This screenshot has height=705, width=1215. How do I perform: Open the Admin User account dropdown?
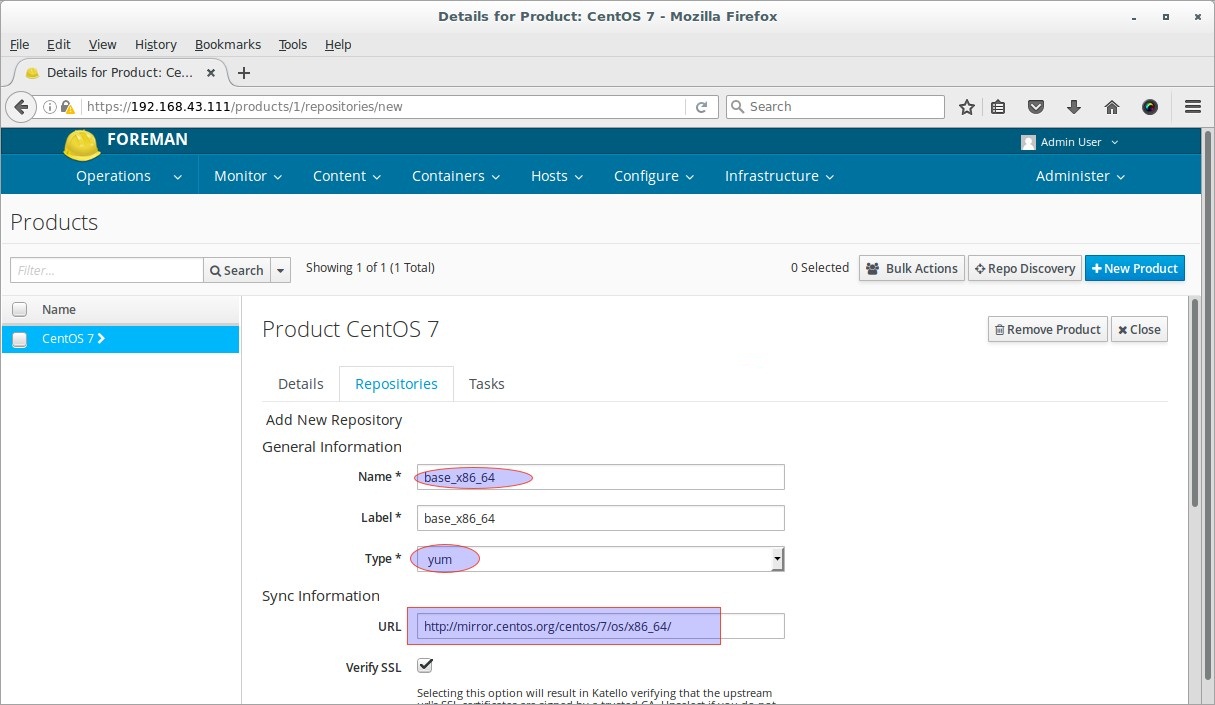1070,142
